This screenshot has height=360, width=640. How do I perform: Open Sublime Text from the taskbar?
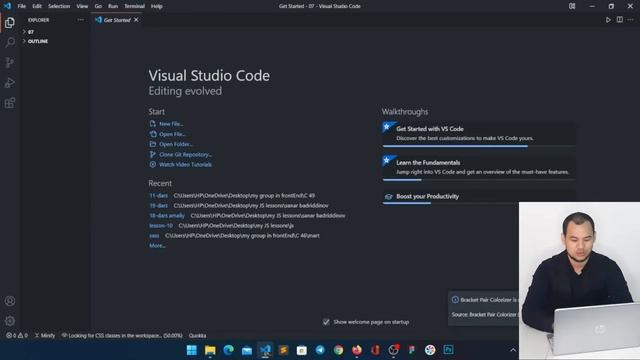click(x=283, y=350)
